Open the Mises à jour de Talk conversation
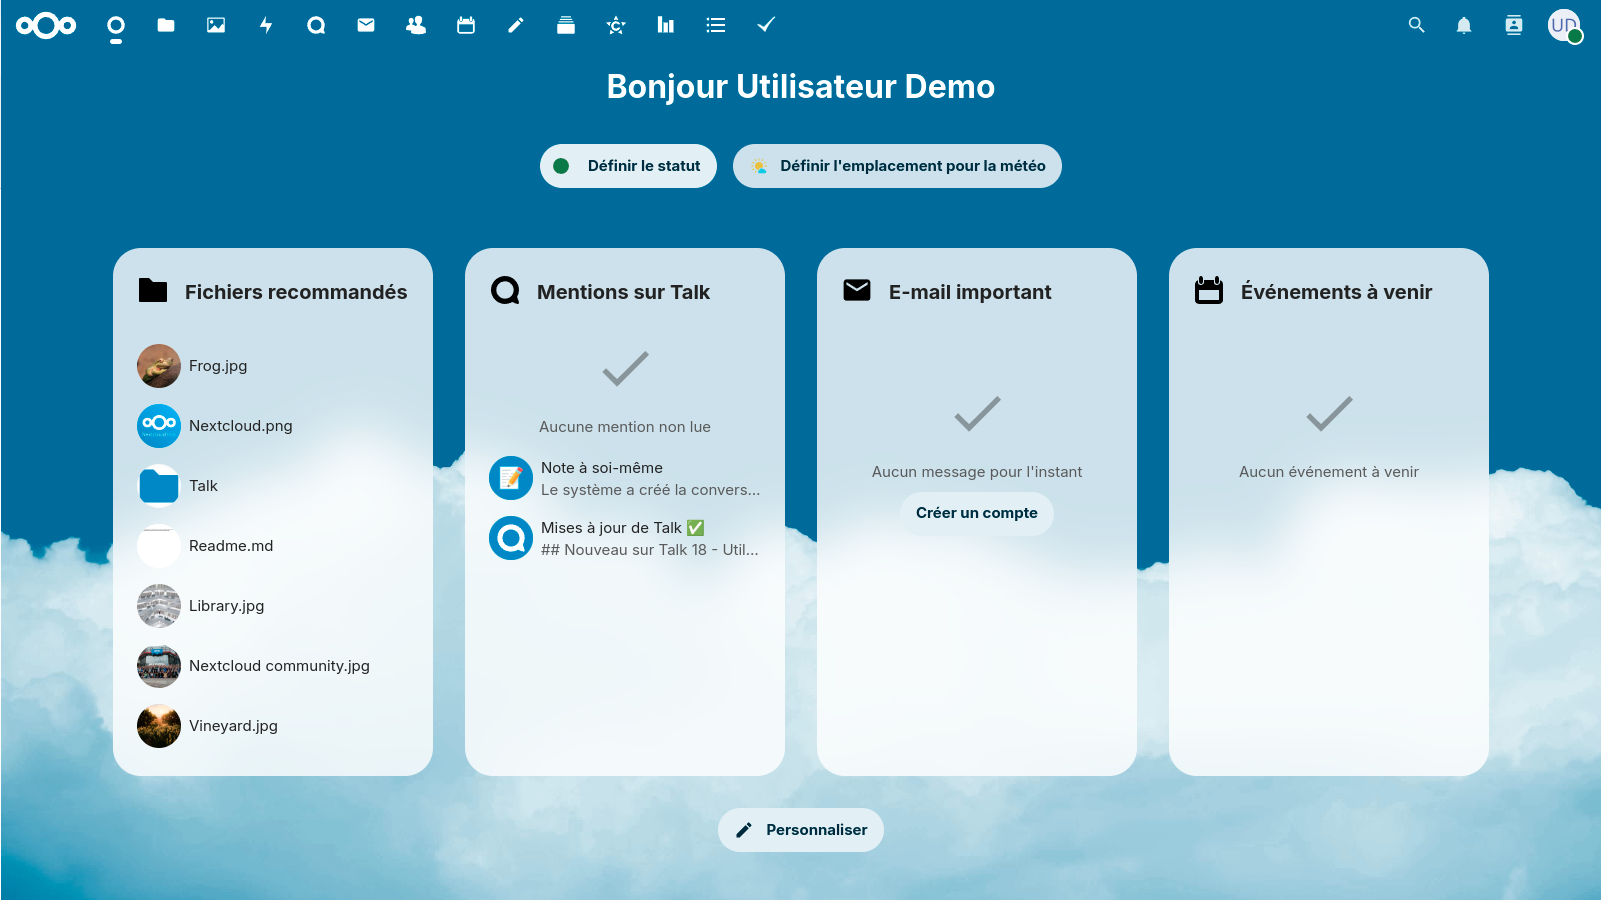1601x900 pixels. point(625,538)
